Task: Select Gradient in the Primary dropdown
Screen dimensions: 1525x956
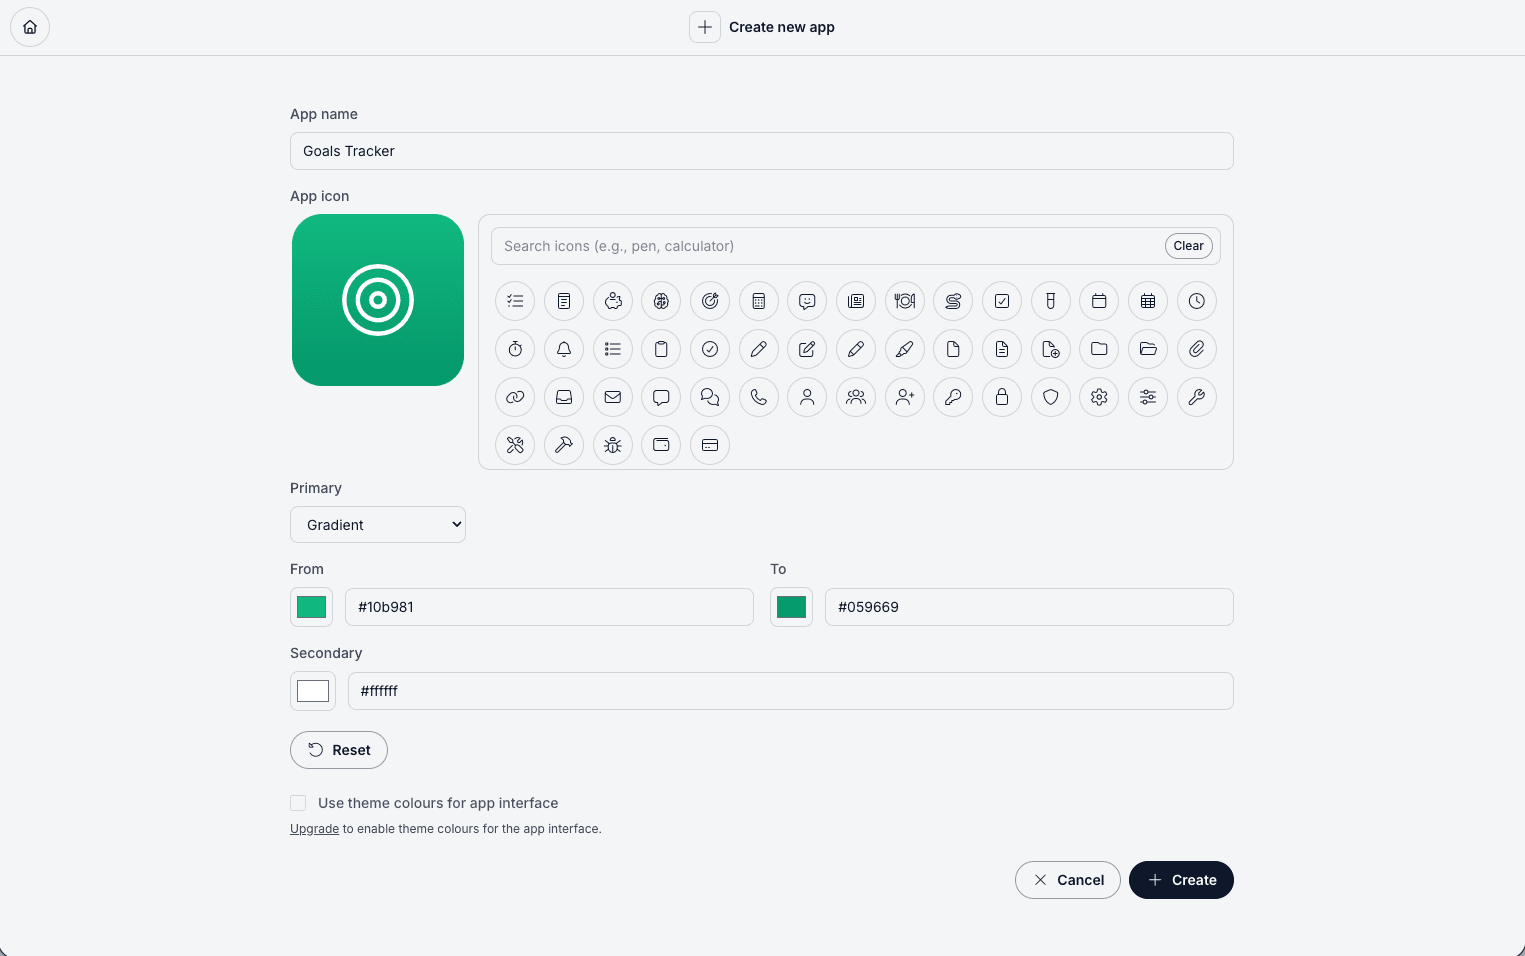Action: [x=377, y=524]
